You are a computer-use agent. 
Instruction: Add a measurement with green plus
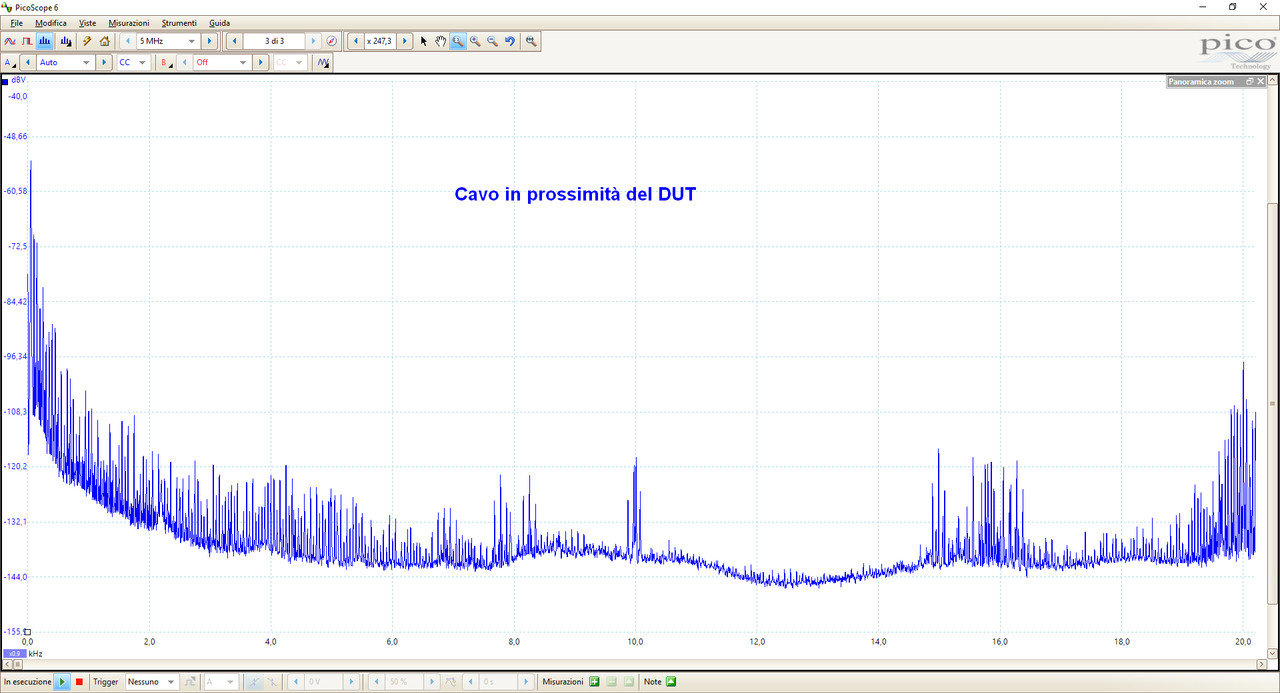coord(594,682)
